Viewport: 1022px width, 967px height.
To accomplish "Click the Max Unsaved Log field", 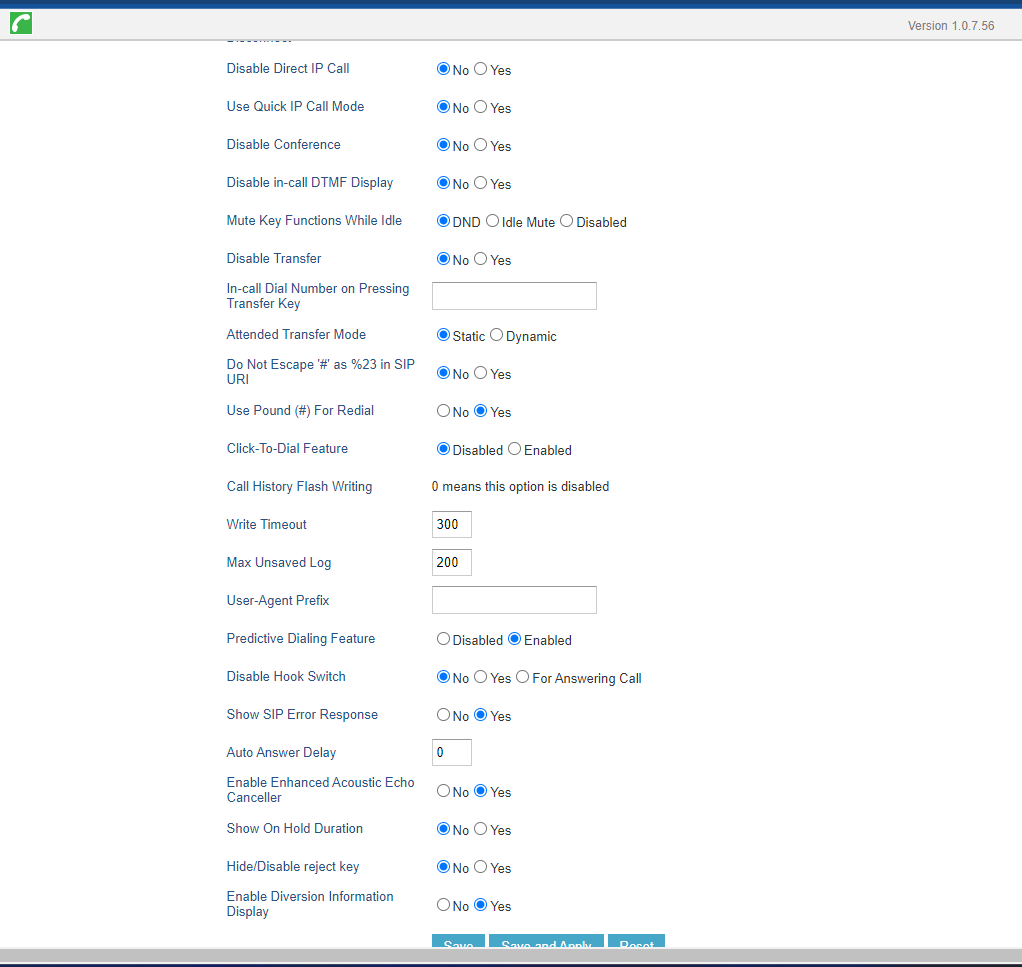I will click(452, 562).
